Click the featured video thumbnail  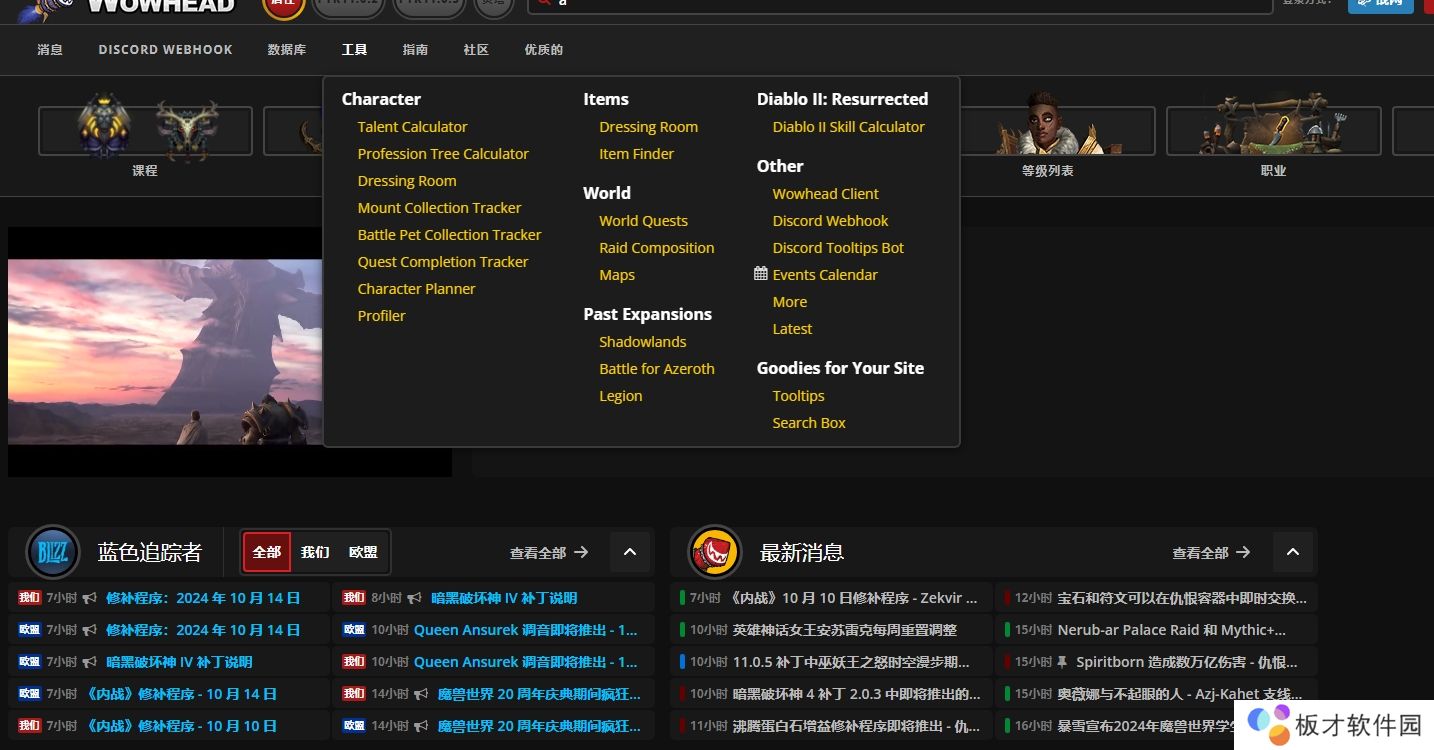(x=165, y=351)
